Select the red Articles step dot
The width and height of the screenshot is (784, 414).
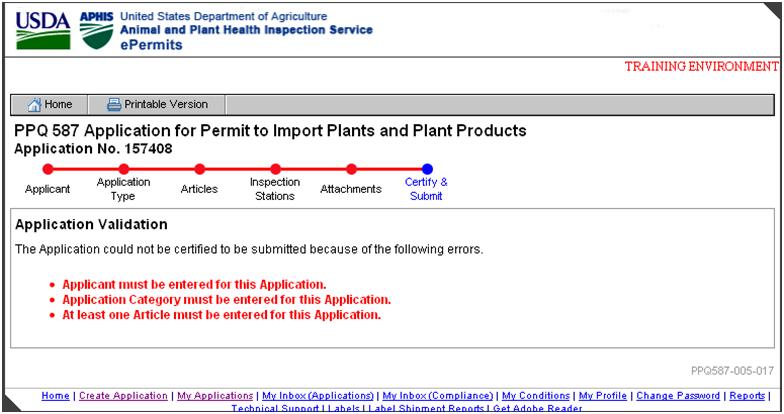[x=199, y=169]
